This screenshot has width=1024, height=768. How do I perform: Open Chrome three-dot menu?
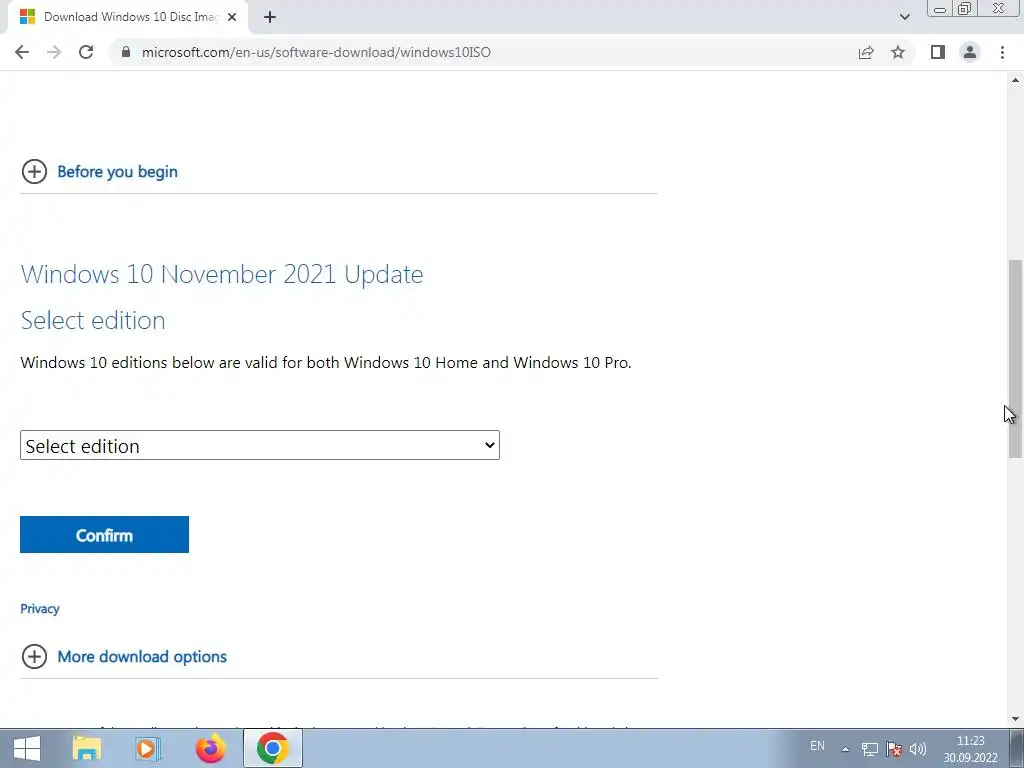coord(1002,52)
